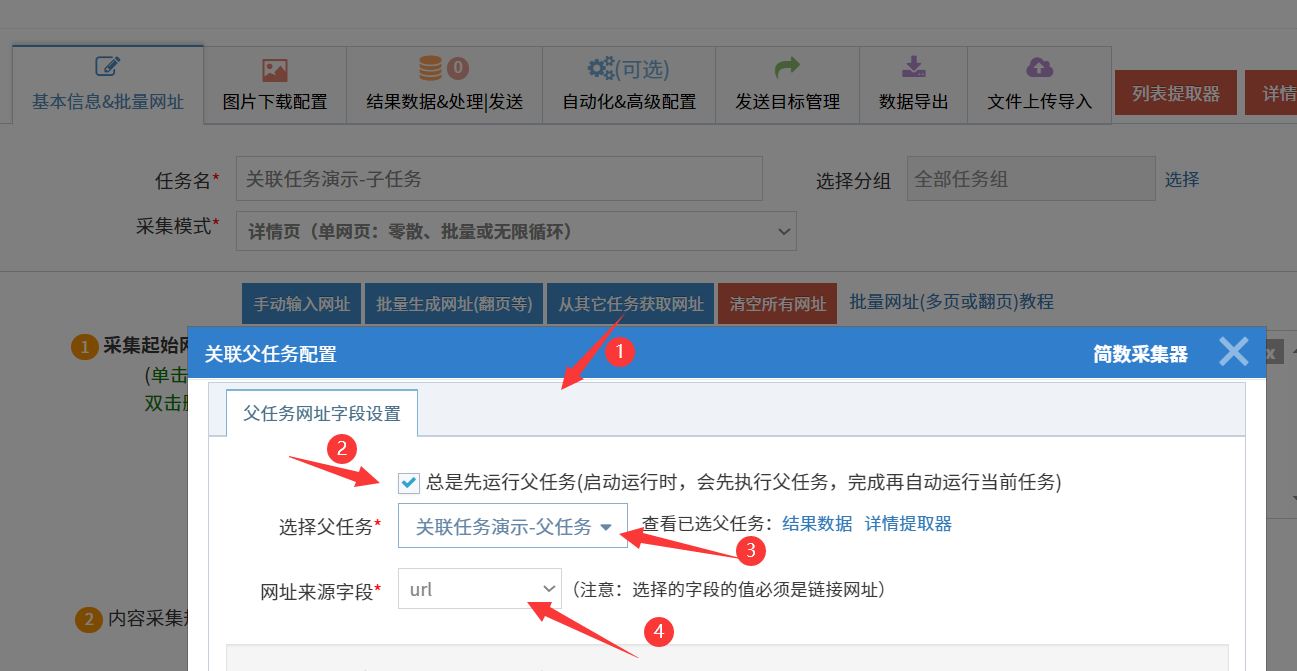Open the 批量网址(多页或翻页)教程 link

tap(951, 301)
